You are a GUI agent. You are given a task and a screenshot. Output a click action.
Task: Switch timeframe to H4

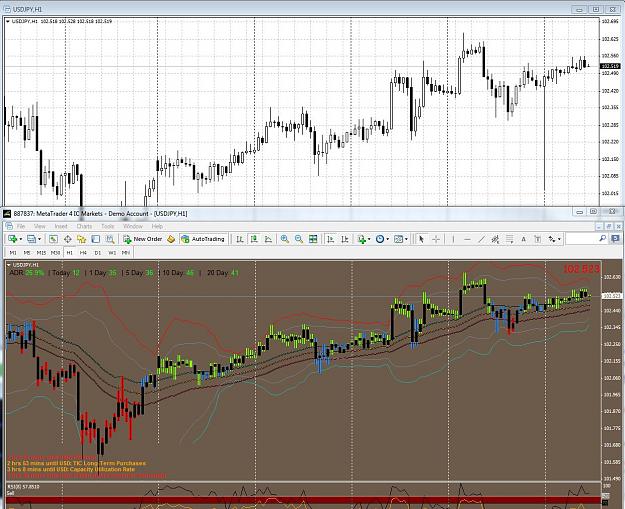tap(83, 253)
